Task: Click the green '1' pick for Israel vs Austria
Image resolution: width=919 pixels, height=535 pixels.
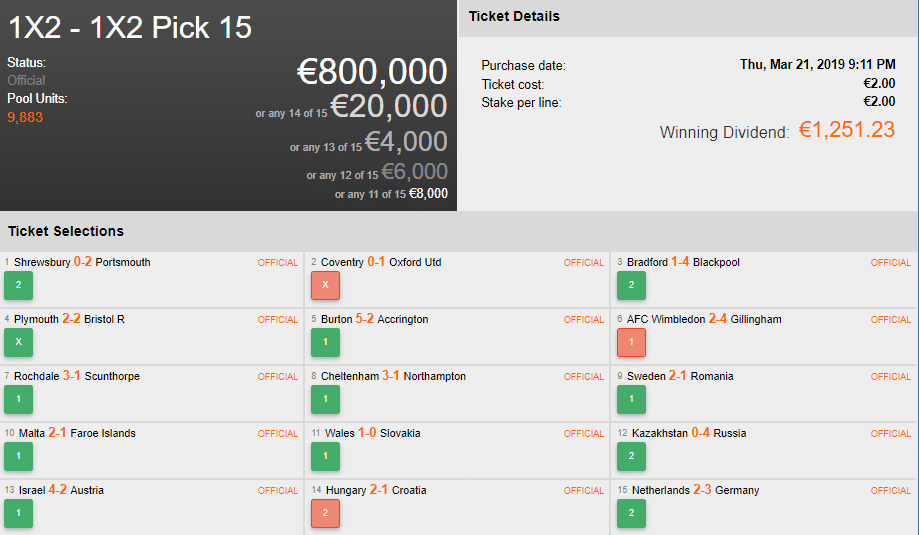Action: [x=18, y=514]
